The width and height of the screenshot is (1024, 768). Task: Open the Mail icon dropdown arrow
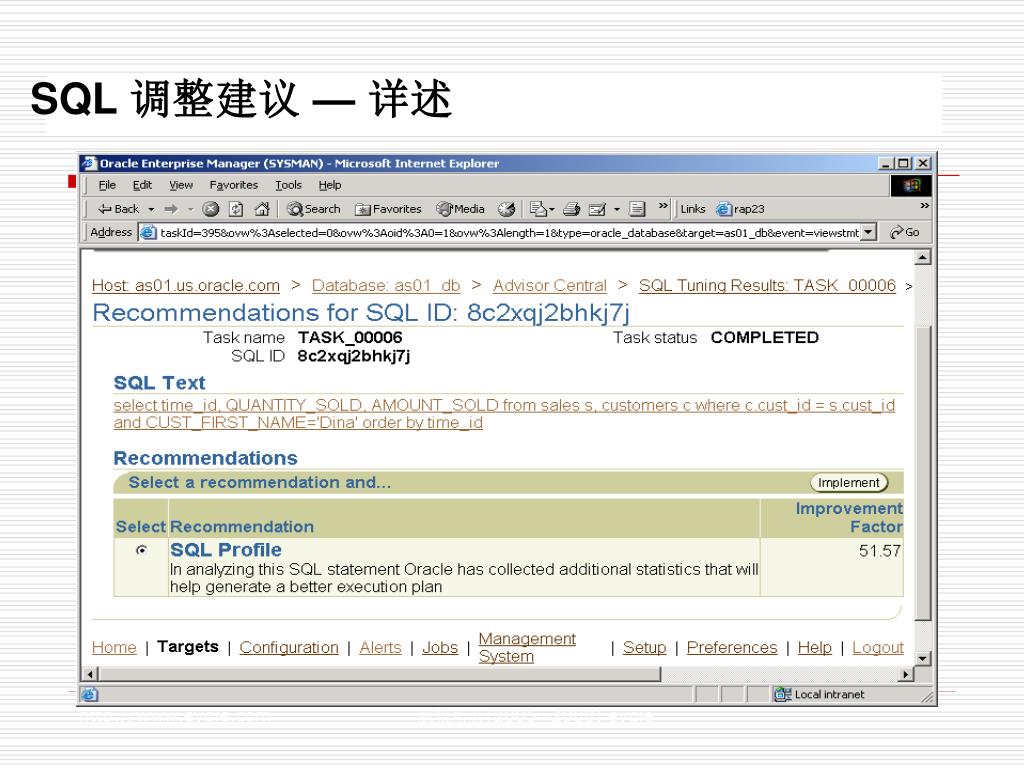tap(552, 210)
